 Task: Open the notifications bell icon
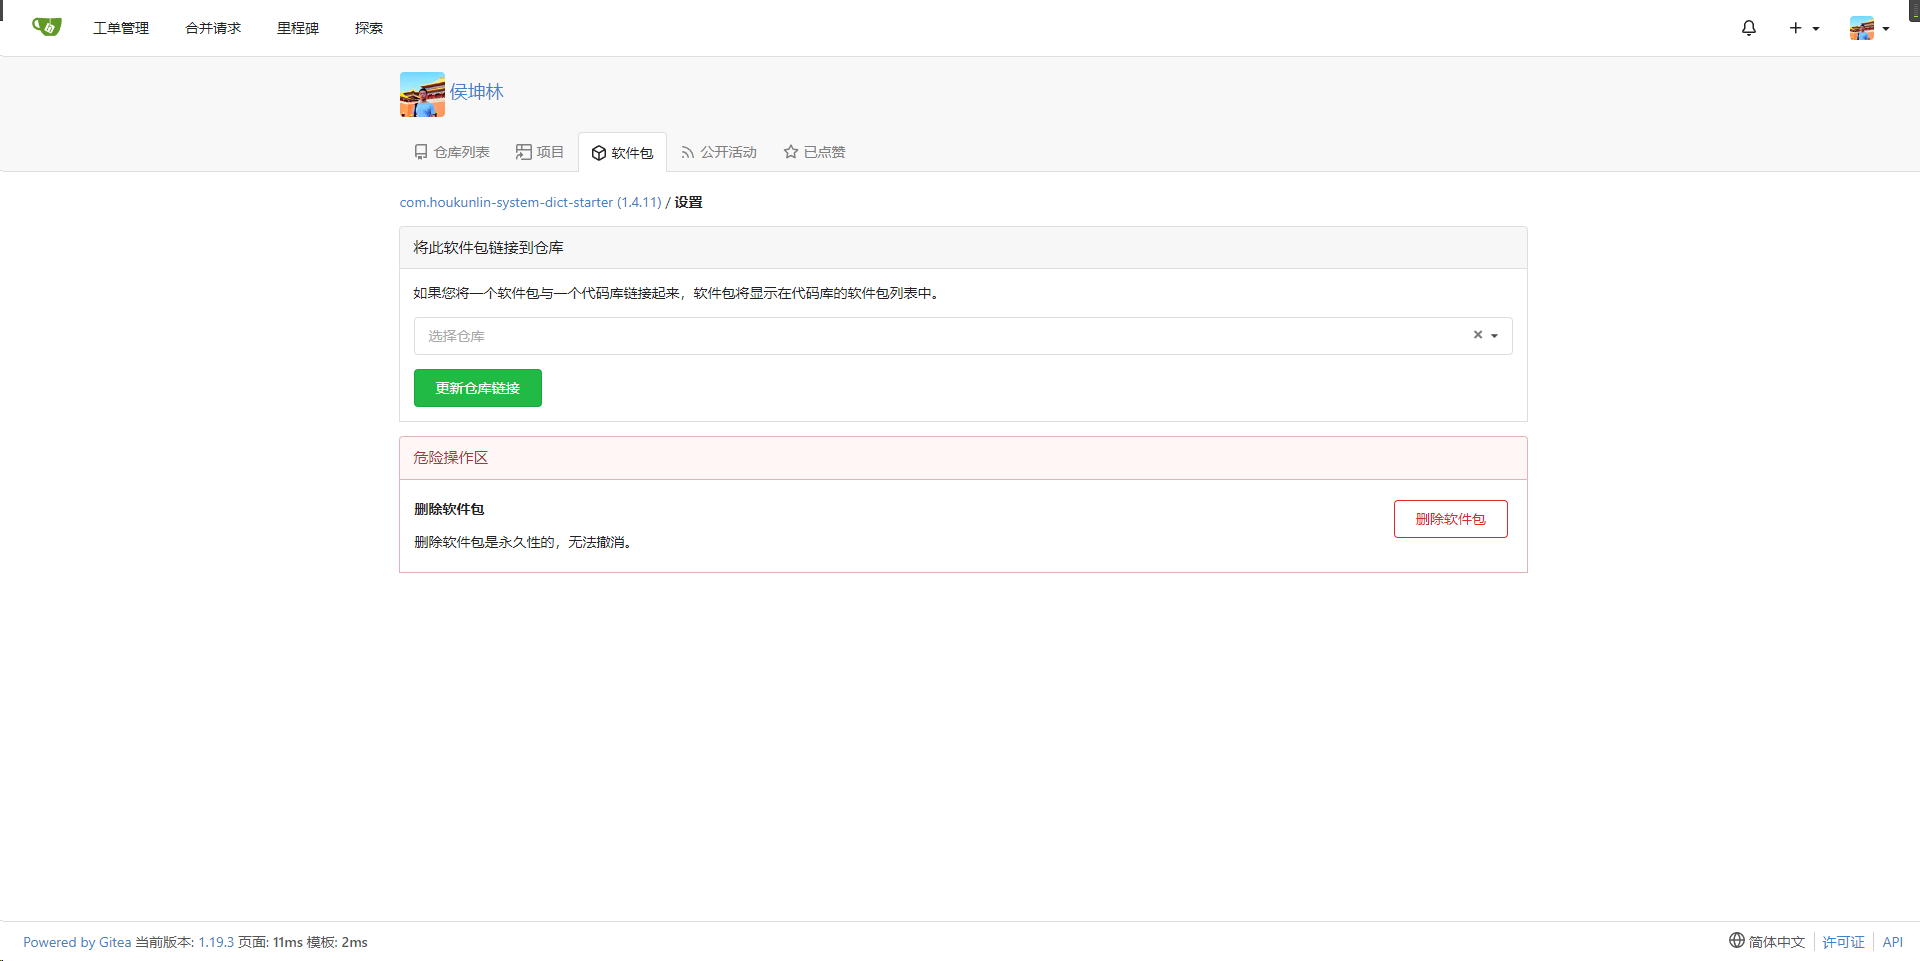click(1748, 28)
